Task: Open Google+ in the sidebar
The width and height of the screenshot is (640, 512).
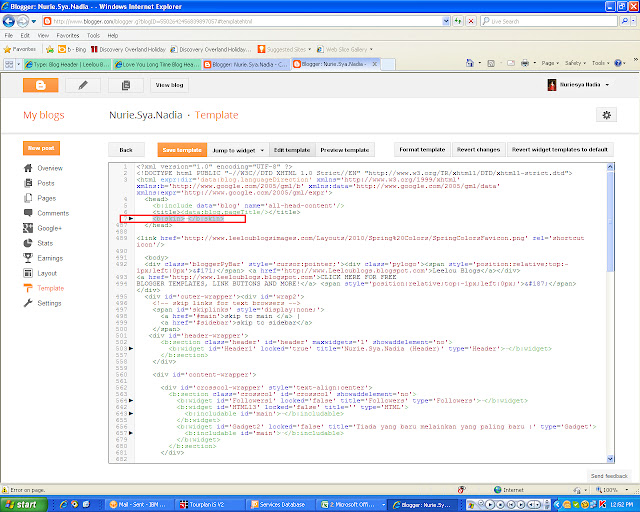Action: point(49,229)
